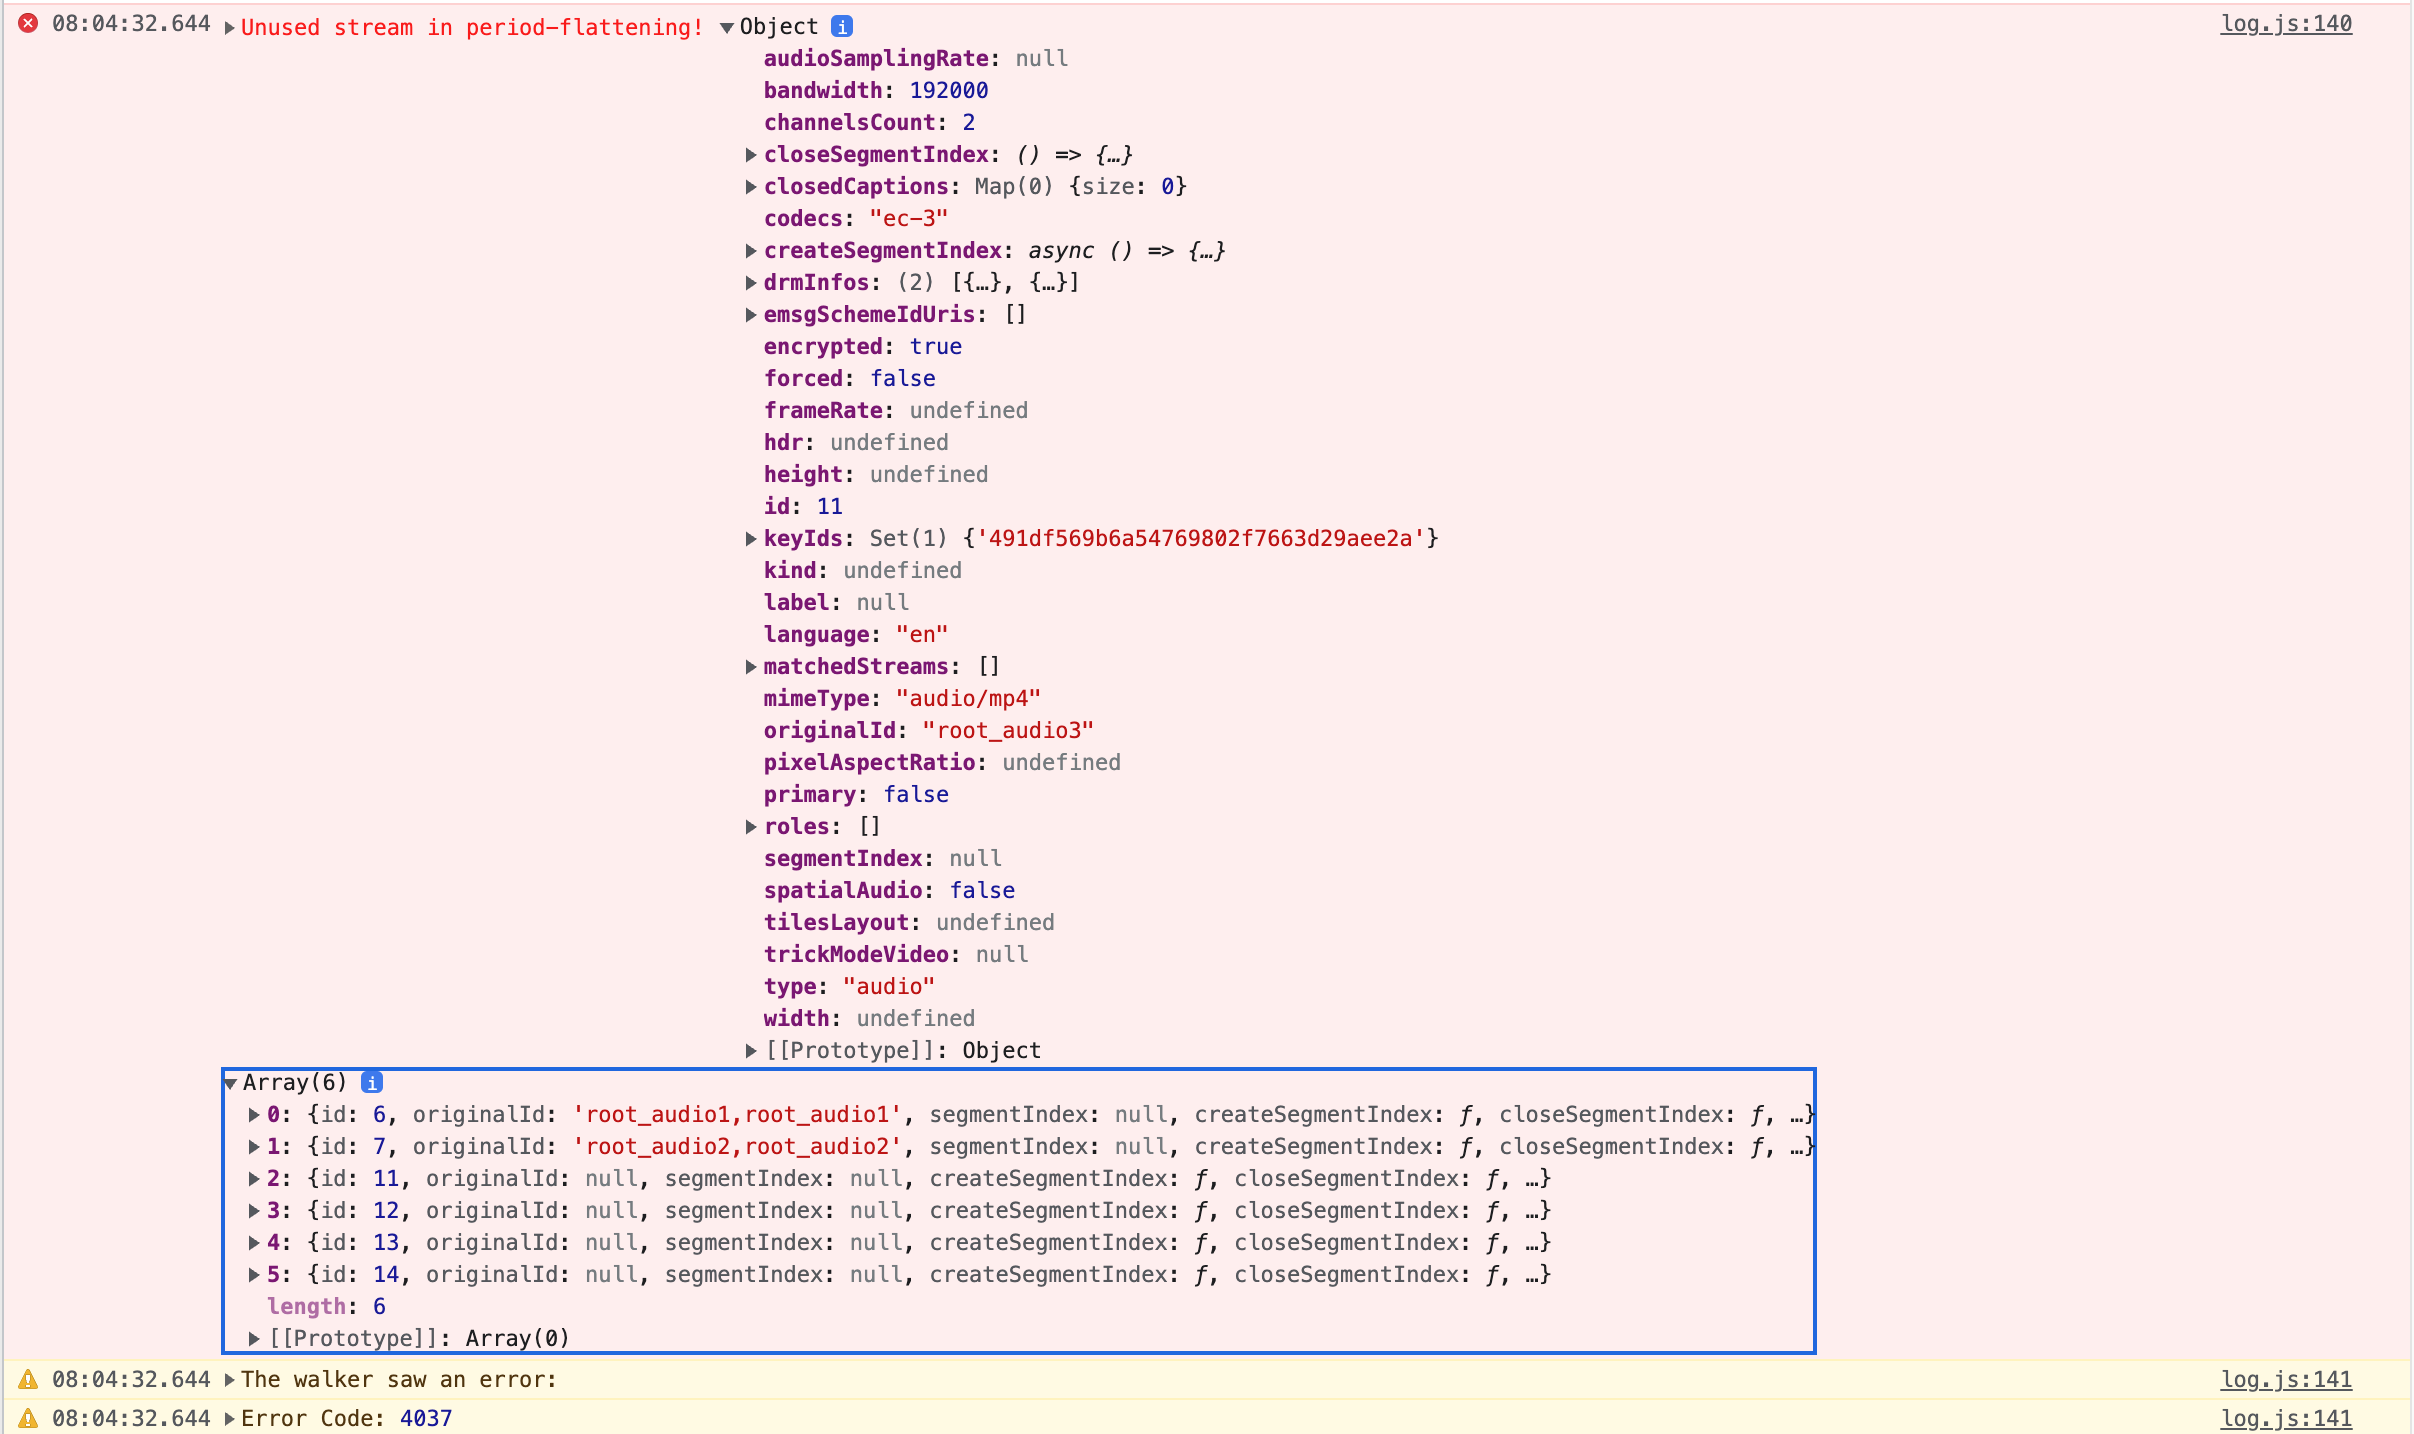This screenshot has height=1434, width=2414.
Task: Expand the closedCaptions Map entry
Action: pos(751,187)
